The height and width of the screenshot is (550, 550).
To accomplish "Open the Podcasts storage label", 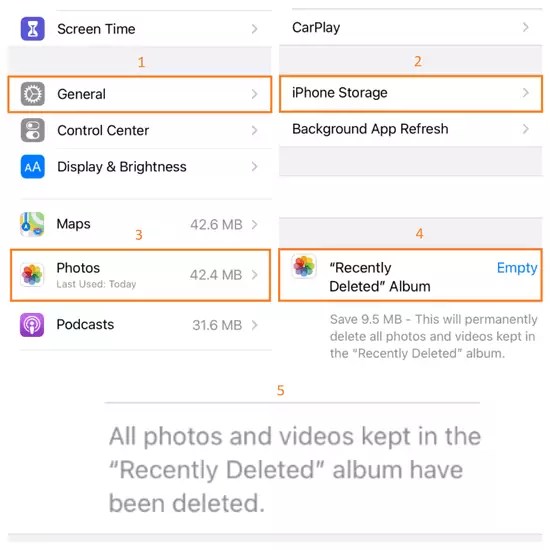I will [x=85, y=324].
